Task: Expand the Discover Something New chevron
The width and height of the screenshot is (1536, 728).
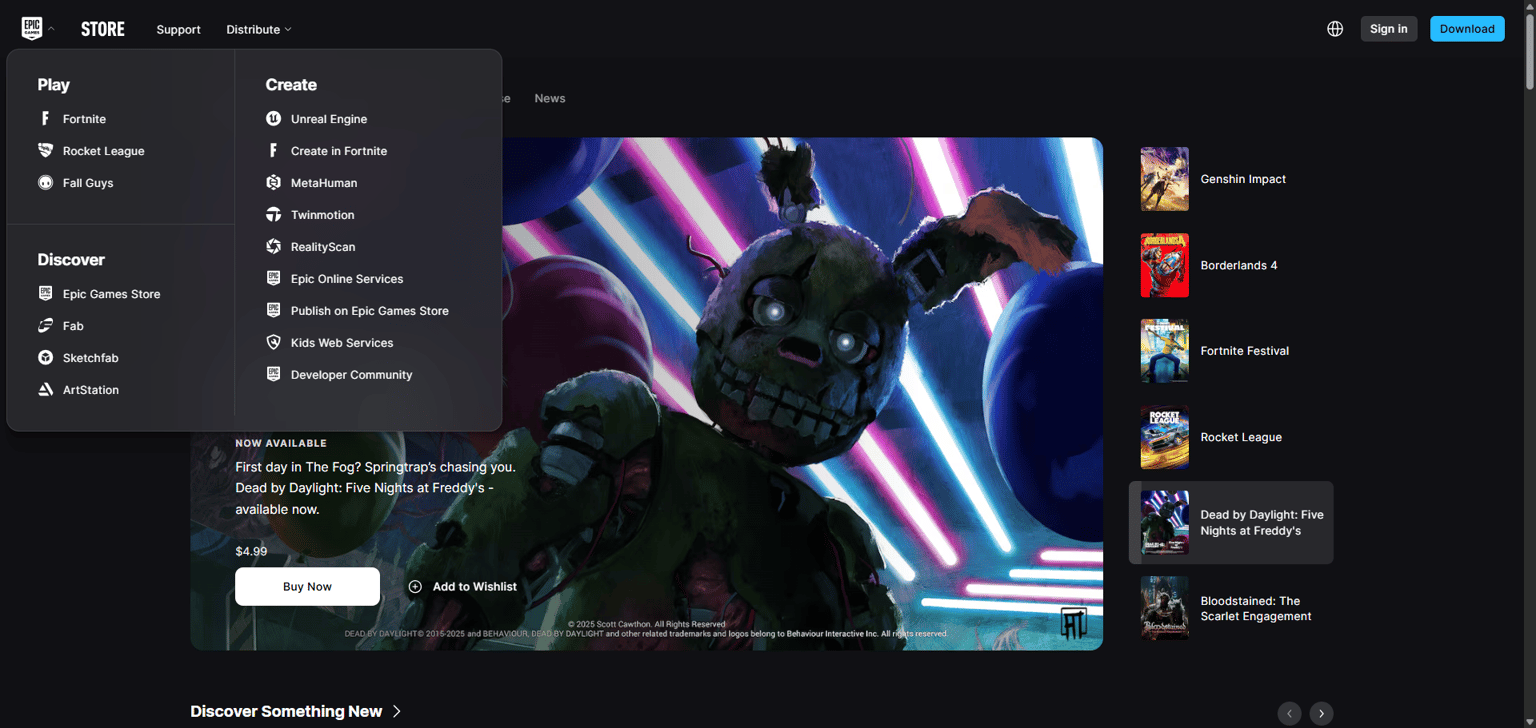Action: (397, 712)
